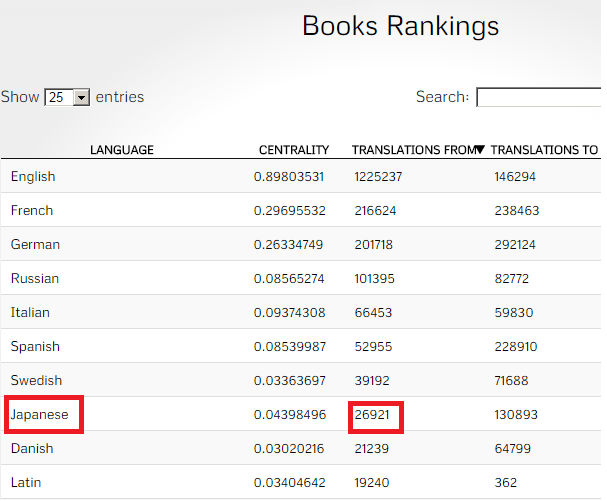Click centrality value 0.26334749
The height and width of the screenshot is (501, 607).
pos(288,245)
